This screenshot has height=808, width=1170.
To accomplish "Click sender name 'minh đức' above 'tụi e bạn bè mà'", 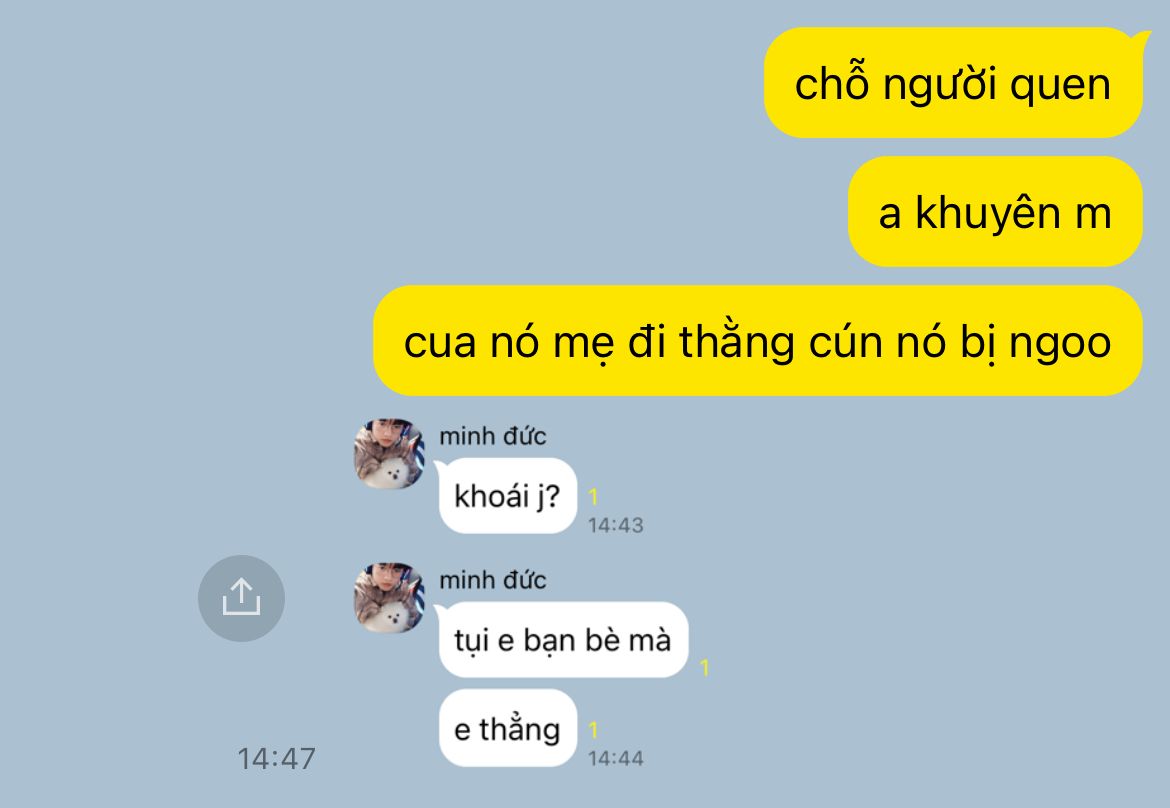I will click(x=492, y=580).
